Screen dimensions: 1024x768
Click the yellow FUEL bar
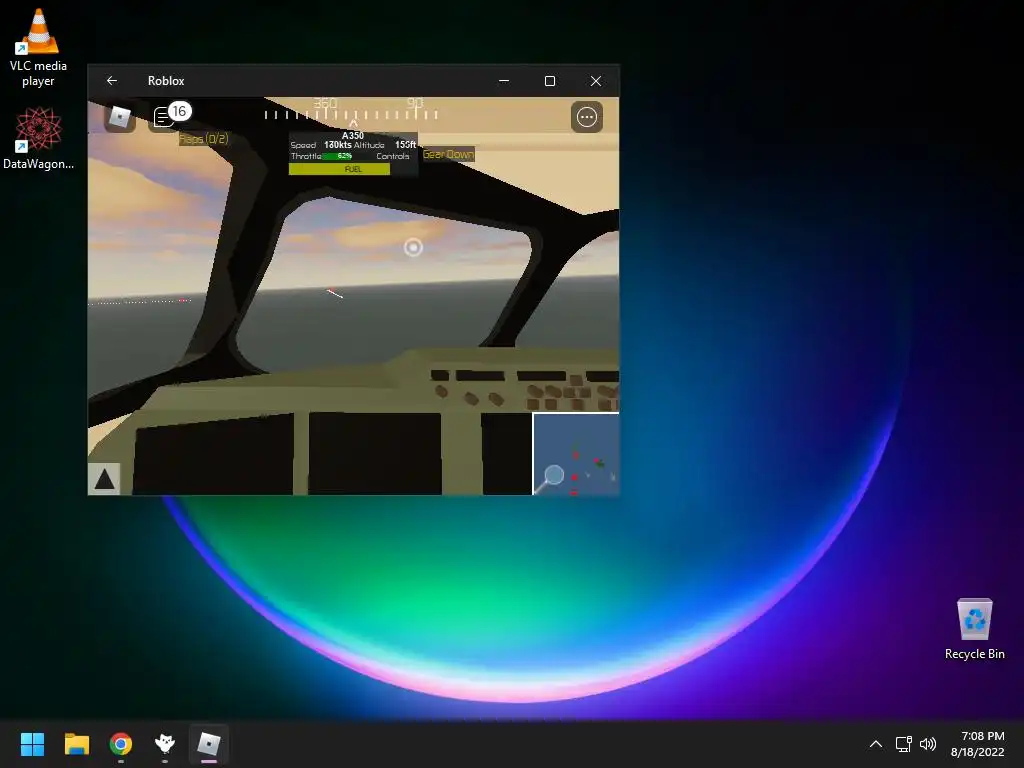(x=340, y=169)
